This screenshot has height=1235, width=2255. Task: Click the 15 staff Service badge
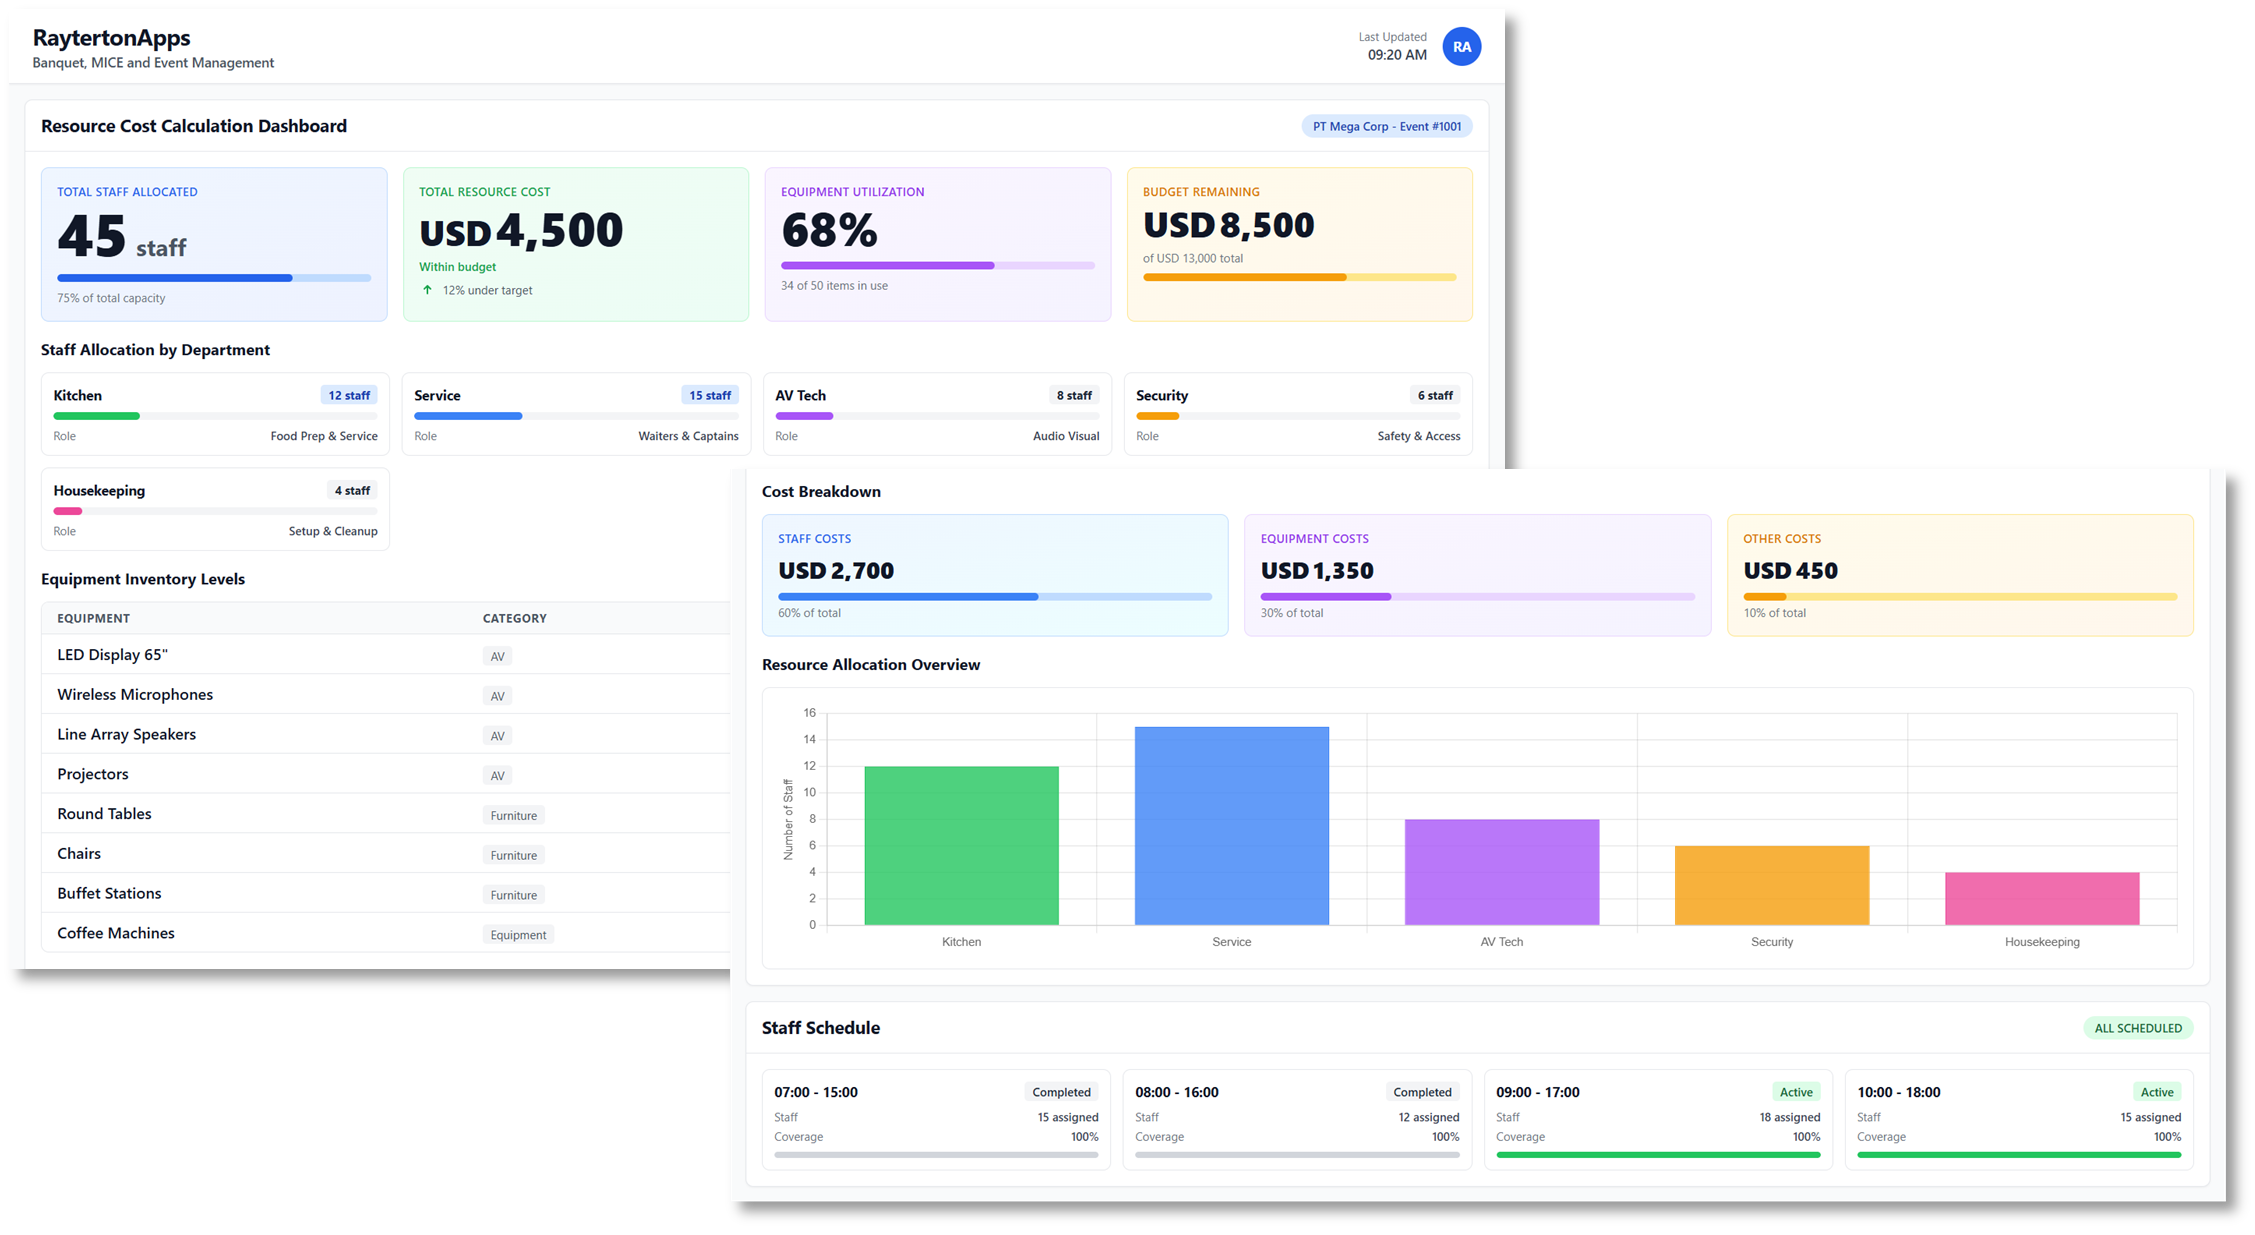709,396
